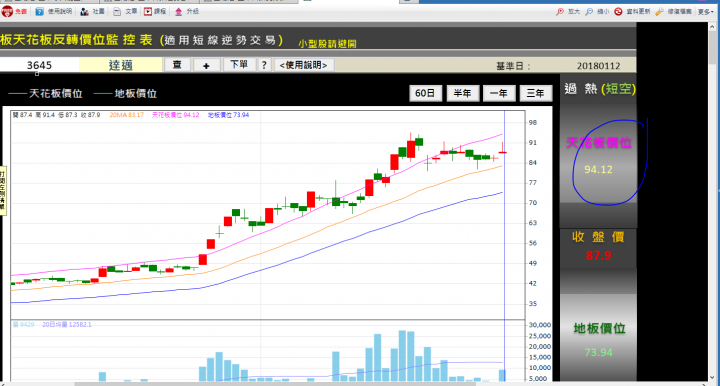Expand the 更多 more dropdown
Screen dimensions: 720x386
point(706,11)
